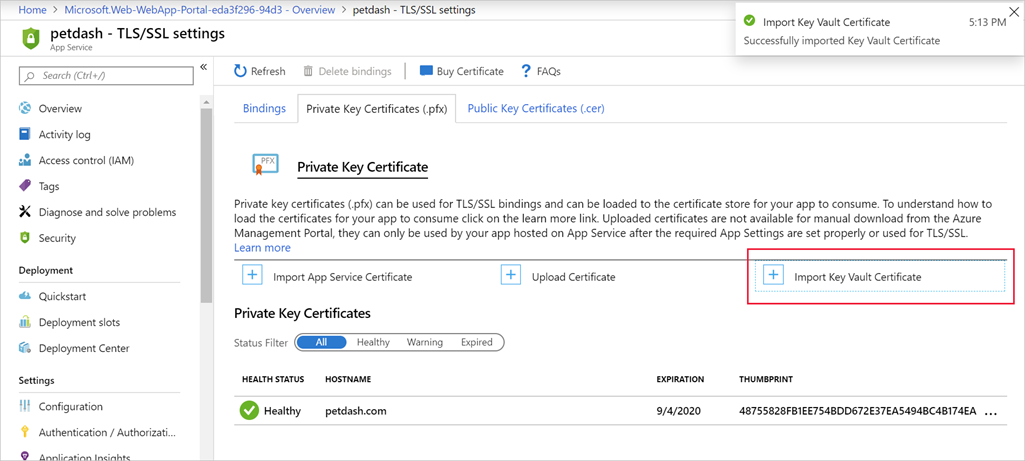Screen dimensions: 1025x461
Task: Switch to the Bindings tab
Action: click(x=264, y=109)
